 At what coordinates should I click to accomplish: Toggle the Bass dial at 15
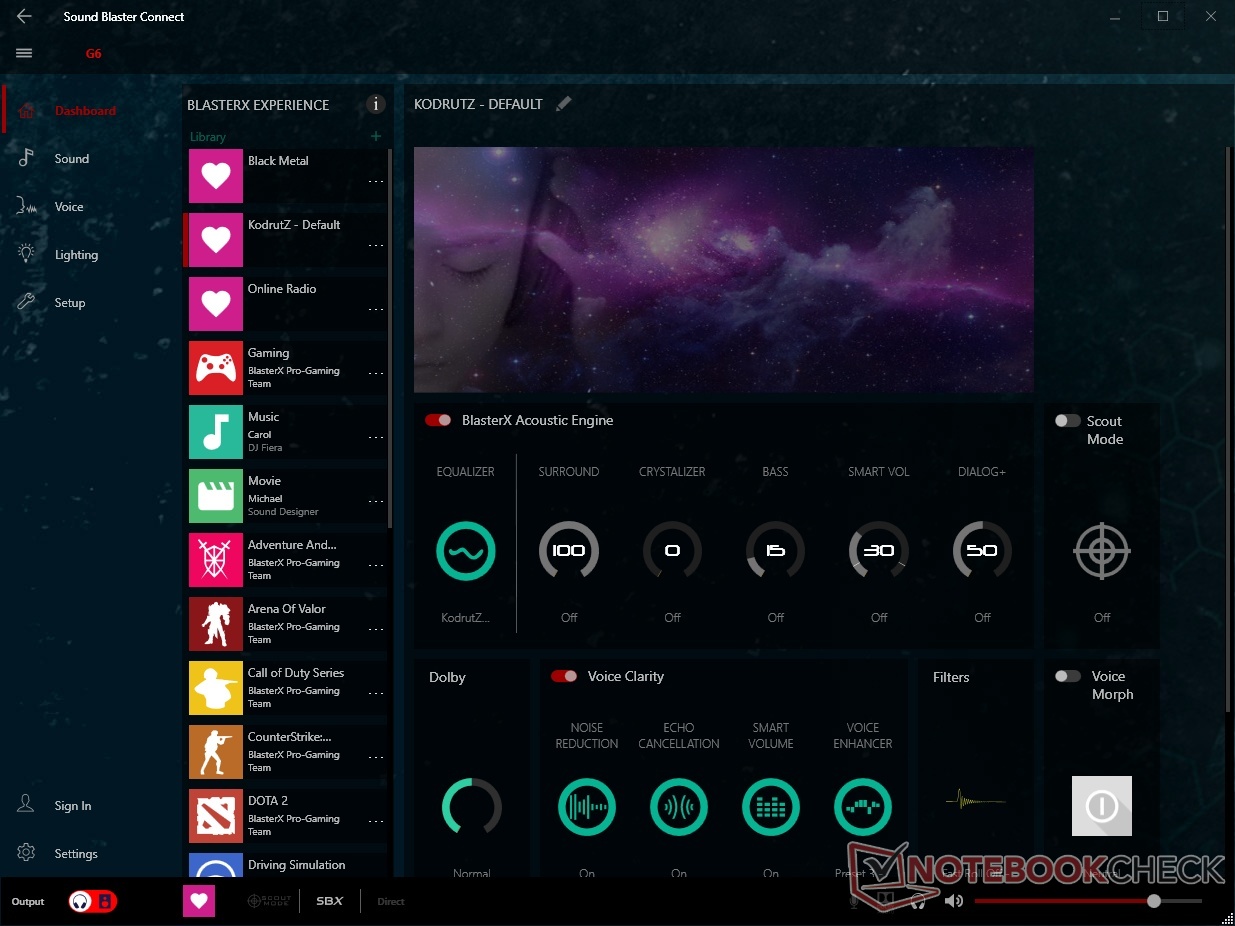tap(776, 551)
